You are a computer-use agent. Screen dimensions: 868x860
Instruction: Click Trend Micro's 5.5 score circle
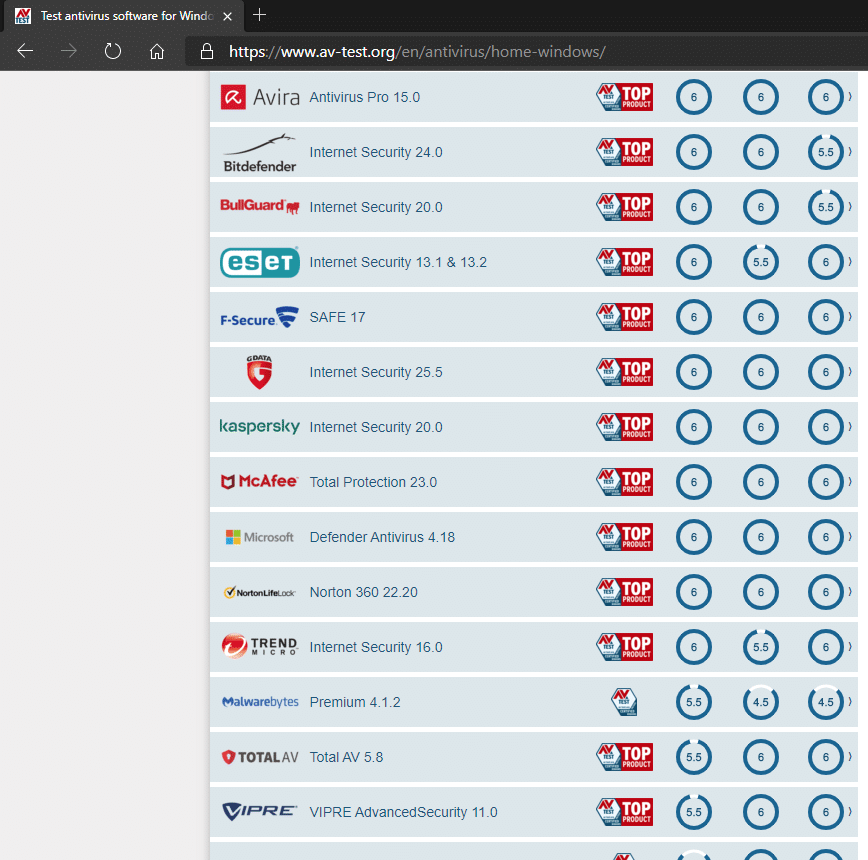pyautogui.click(x=761, y=647)
